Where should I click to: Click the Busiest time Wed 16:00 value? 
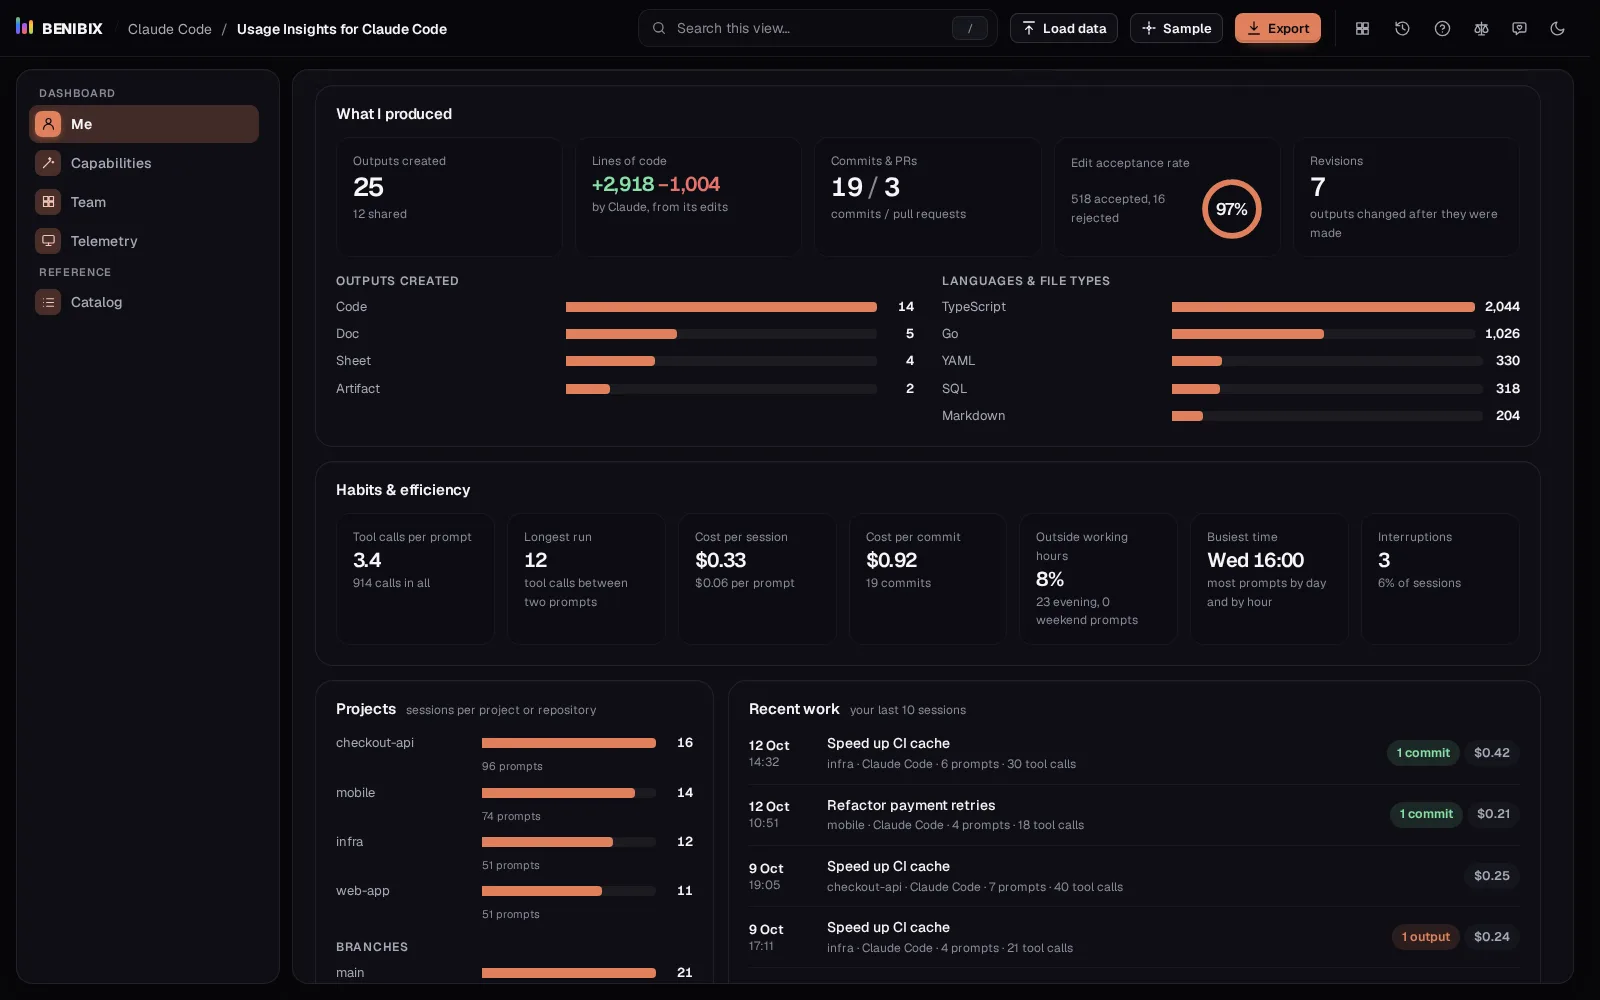click(1255, 560)
